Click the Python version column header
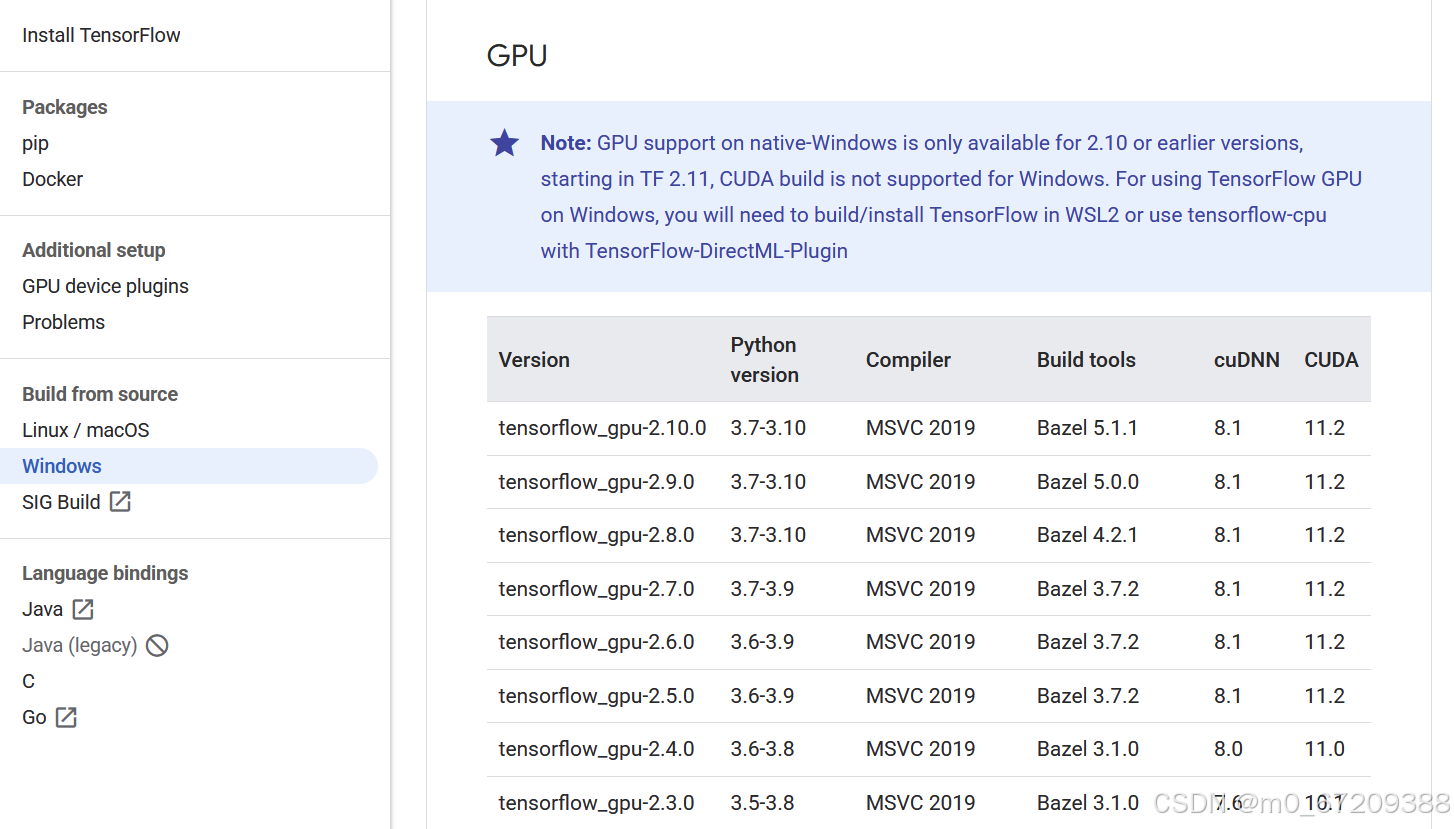The image size is (1454, 829). pos(765,360)
